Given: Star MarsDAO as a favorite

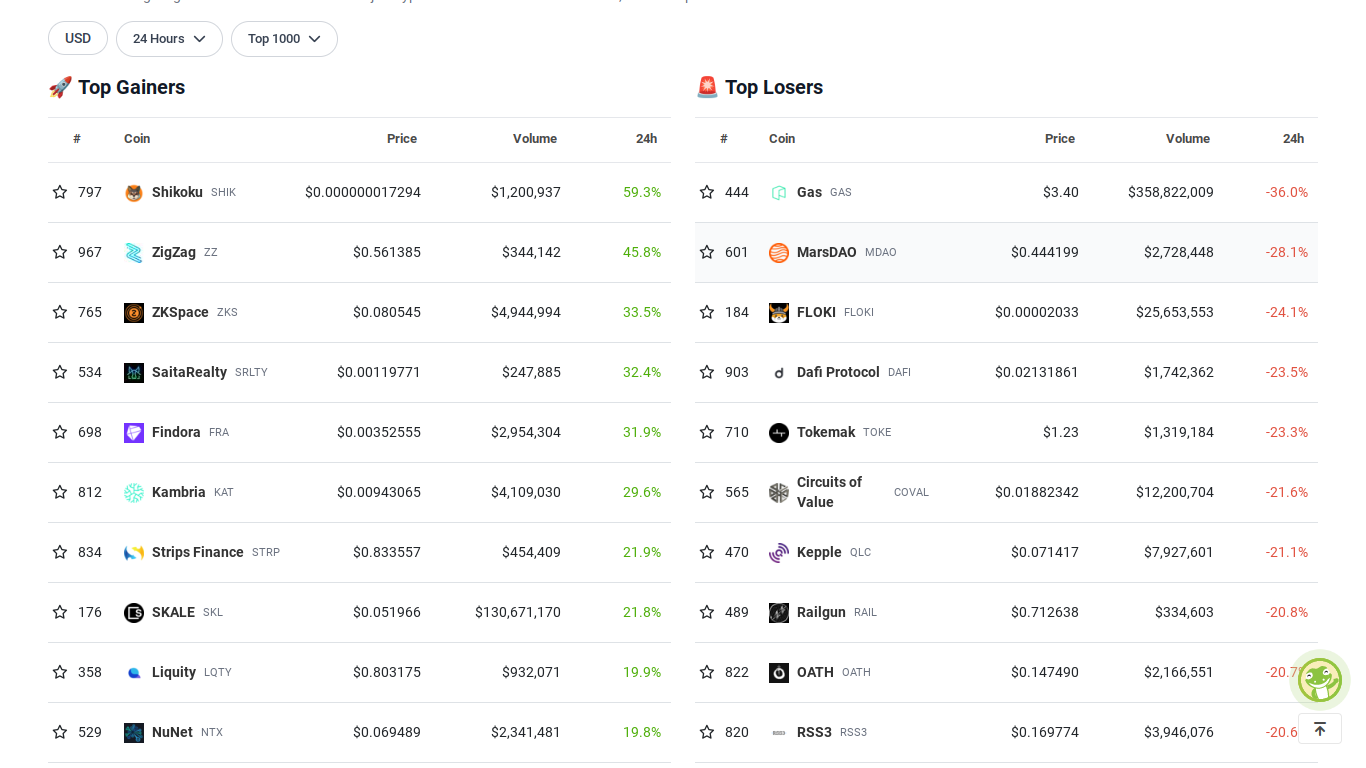Looking at the screenshot, I should [707, 252].
